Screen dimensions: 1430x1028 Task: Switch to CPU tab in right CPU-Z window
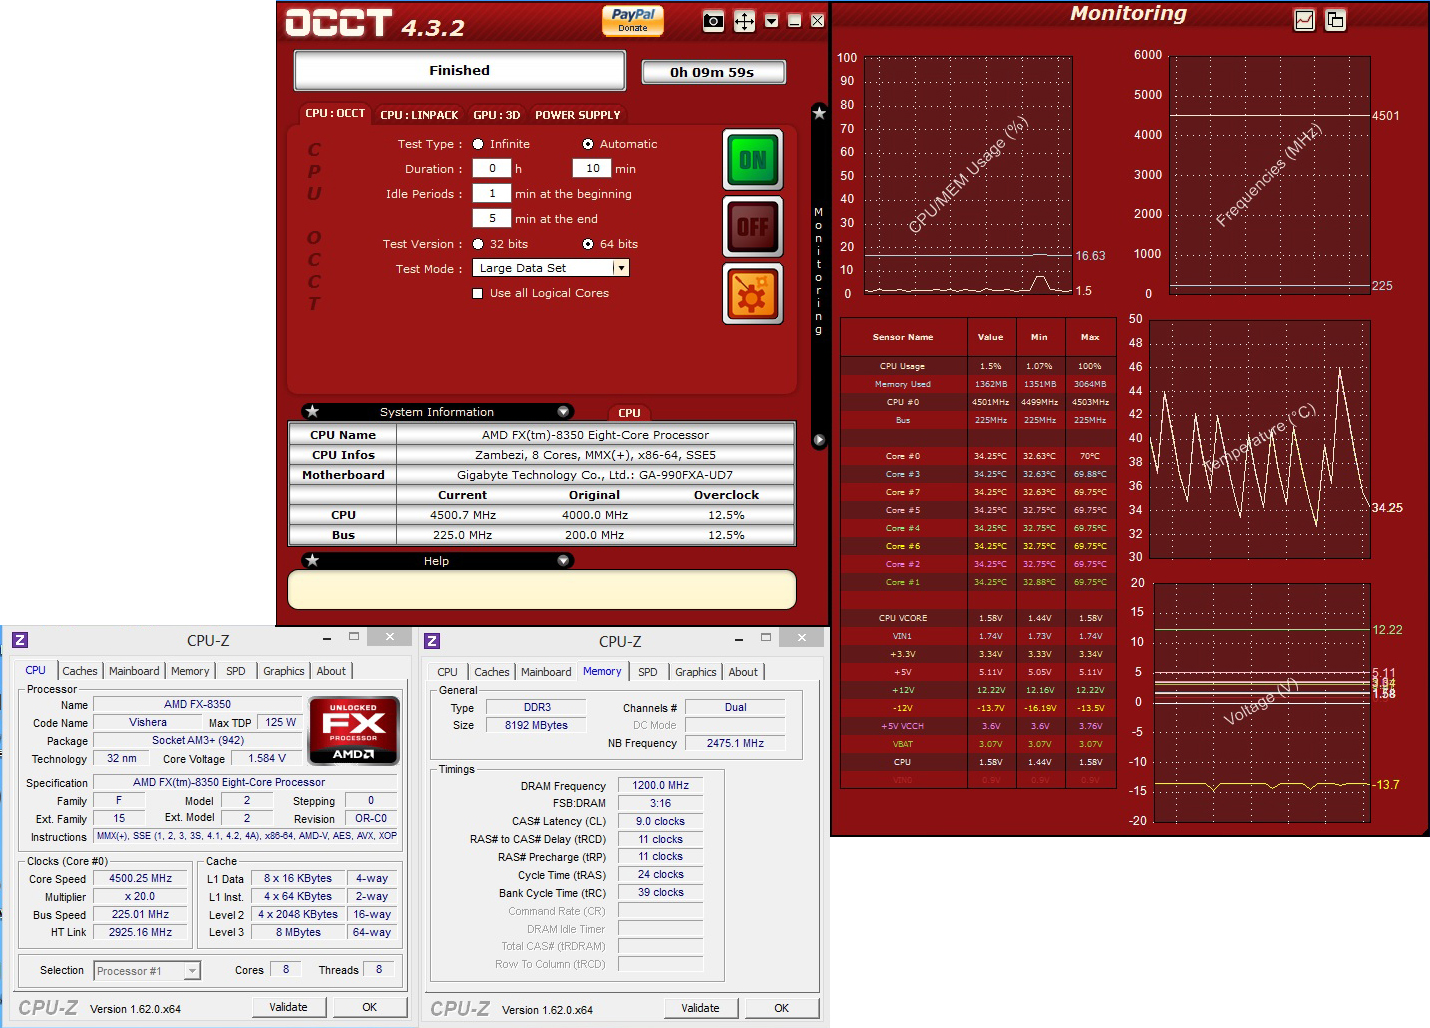[x=448, y=672]
